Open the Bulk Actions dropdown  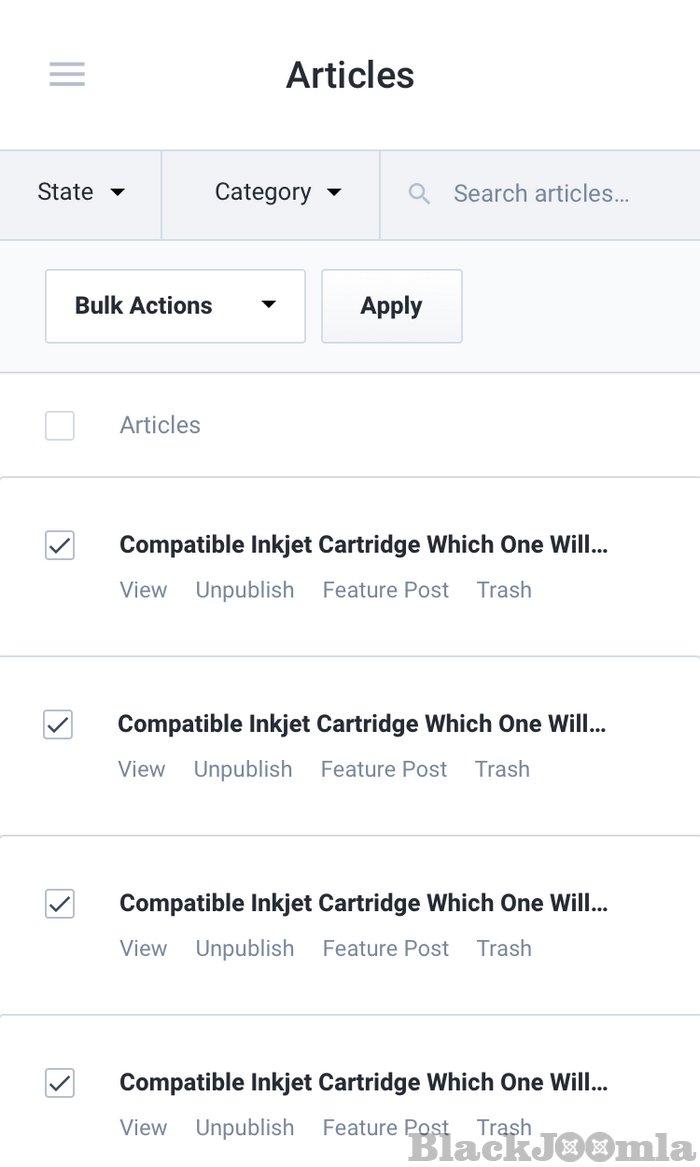[175, 306]
